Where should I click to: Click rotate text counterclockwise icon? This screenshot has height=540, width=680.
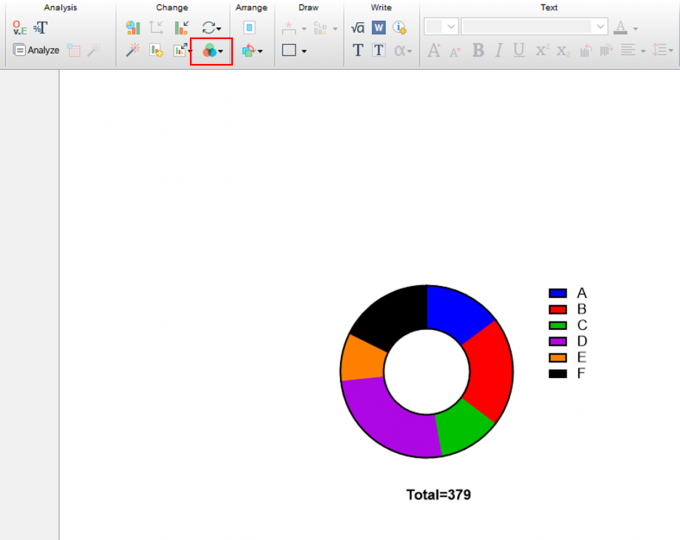(x=586, y=50)
